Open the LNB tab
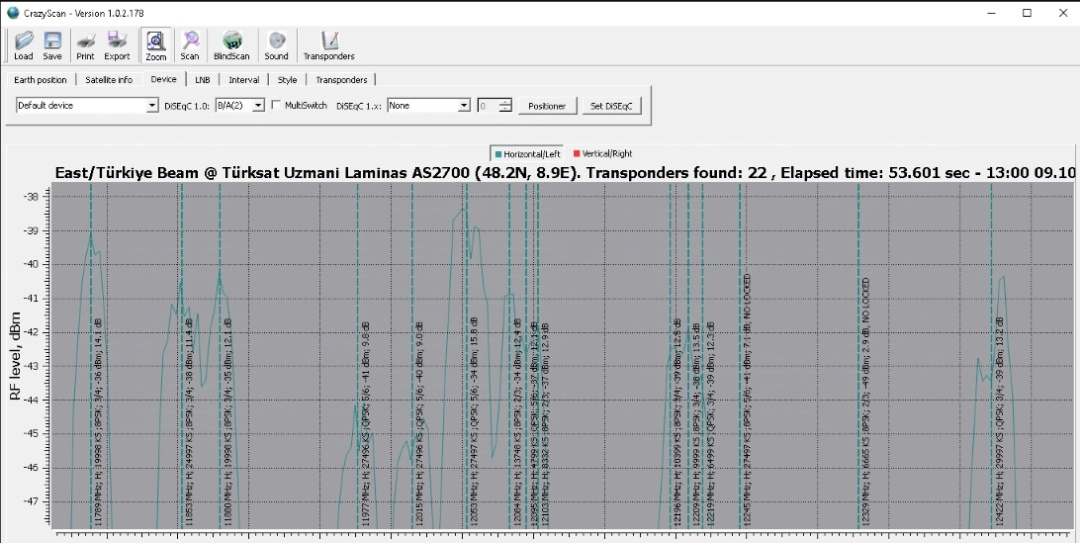The height and width of the screenshot is (543, 1080). tap(202, 80)
